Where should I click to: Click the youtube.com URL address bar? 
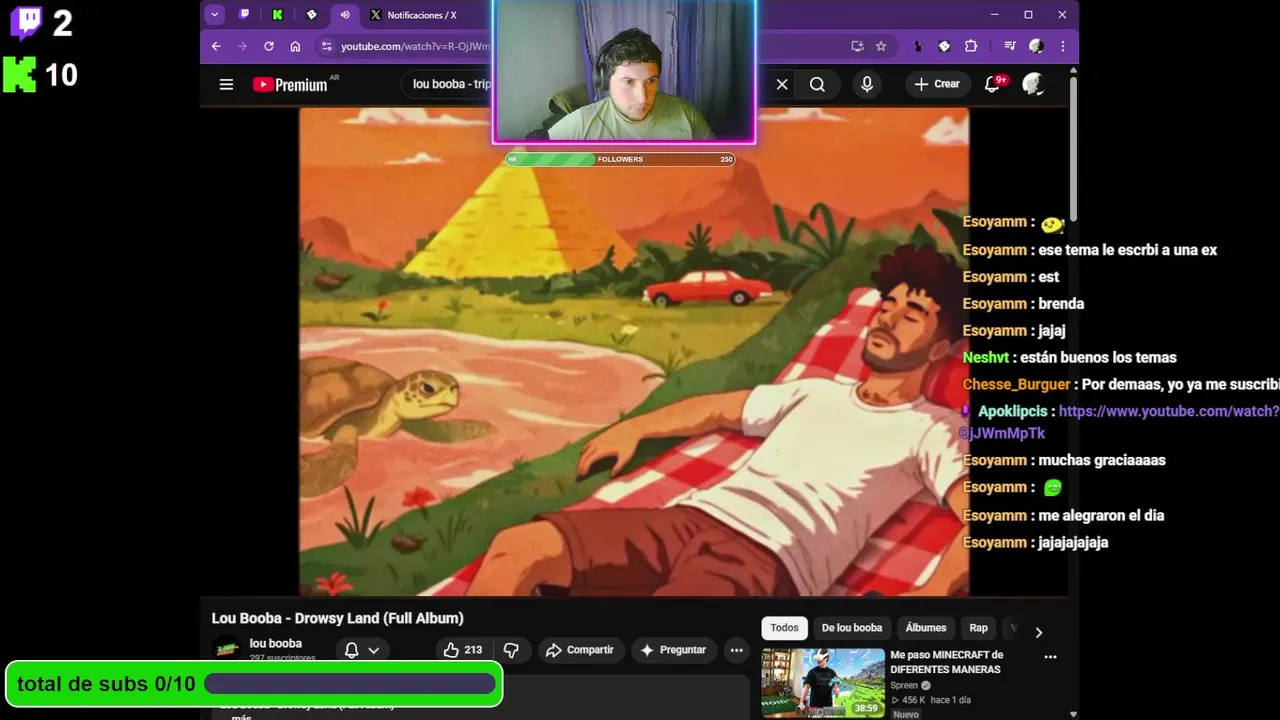(414, 46)
